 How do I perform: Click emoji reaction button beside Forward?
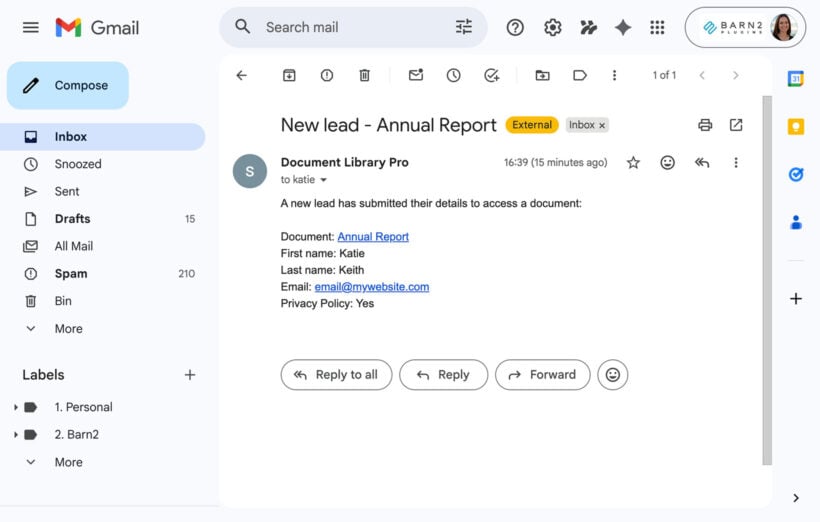(613, 375)
